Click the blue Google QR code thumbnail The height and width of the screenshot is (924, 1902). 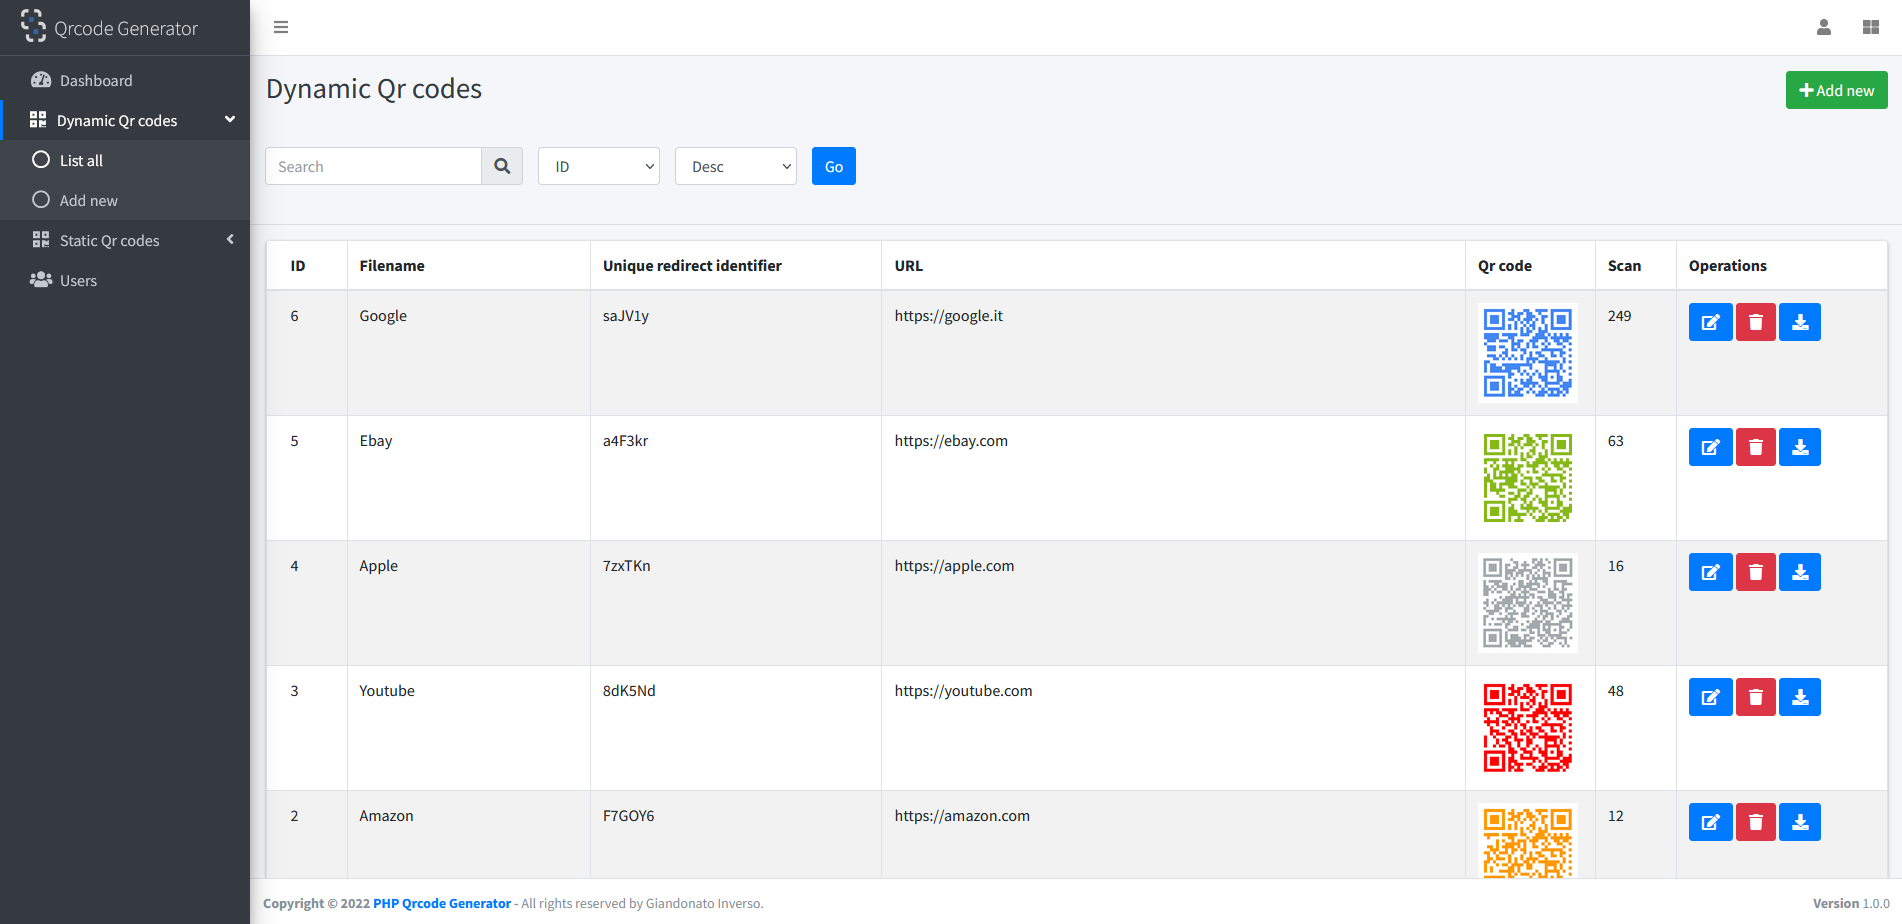[1528, 353]
